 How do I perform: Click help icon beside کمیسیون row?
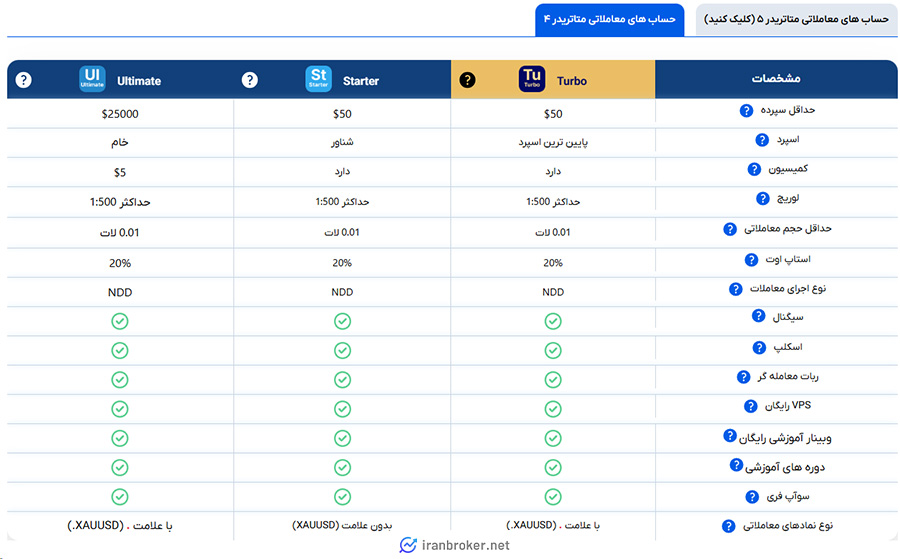(x=755, y=170)
